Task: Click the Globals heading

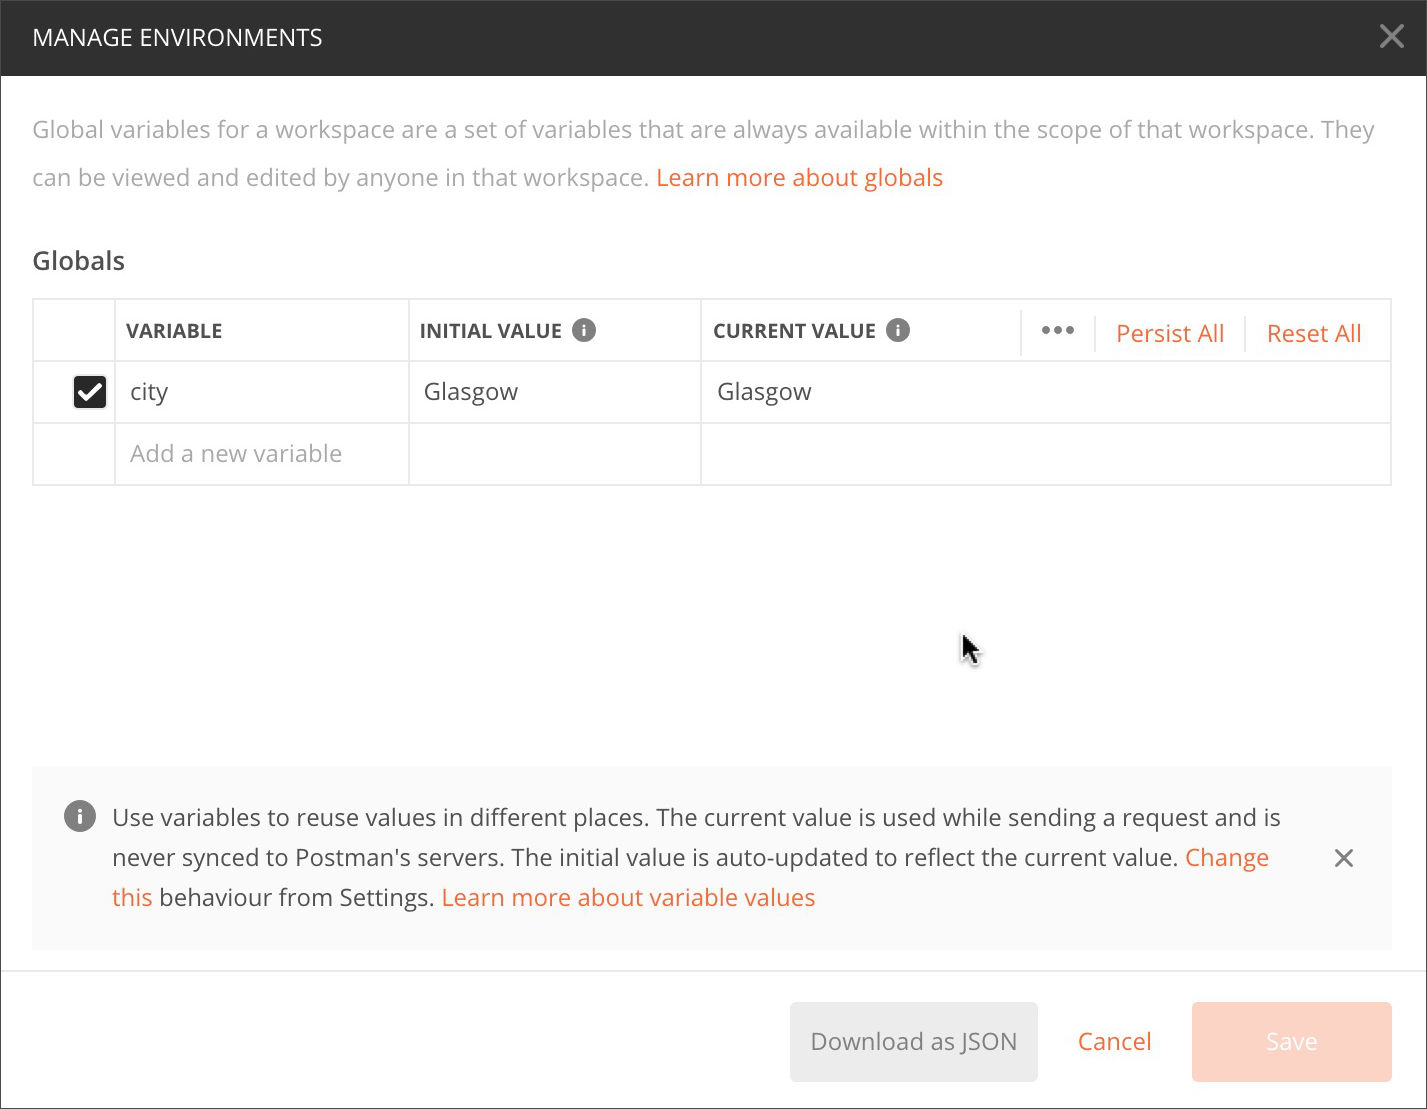Action: [x=79, y=261]
